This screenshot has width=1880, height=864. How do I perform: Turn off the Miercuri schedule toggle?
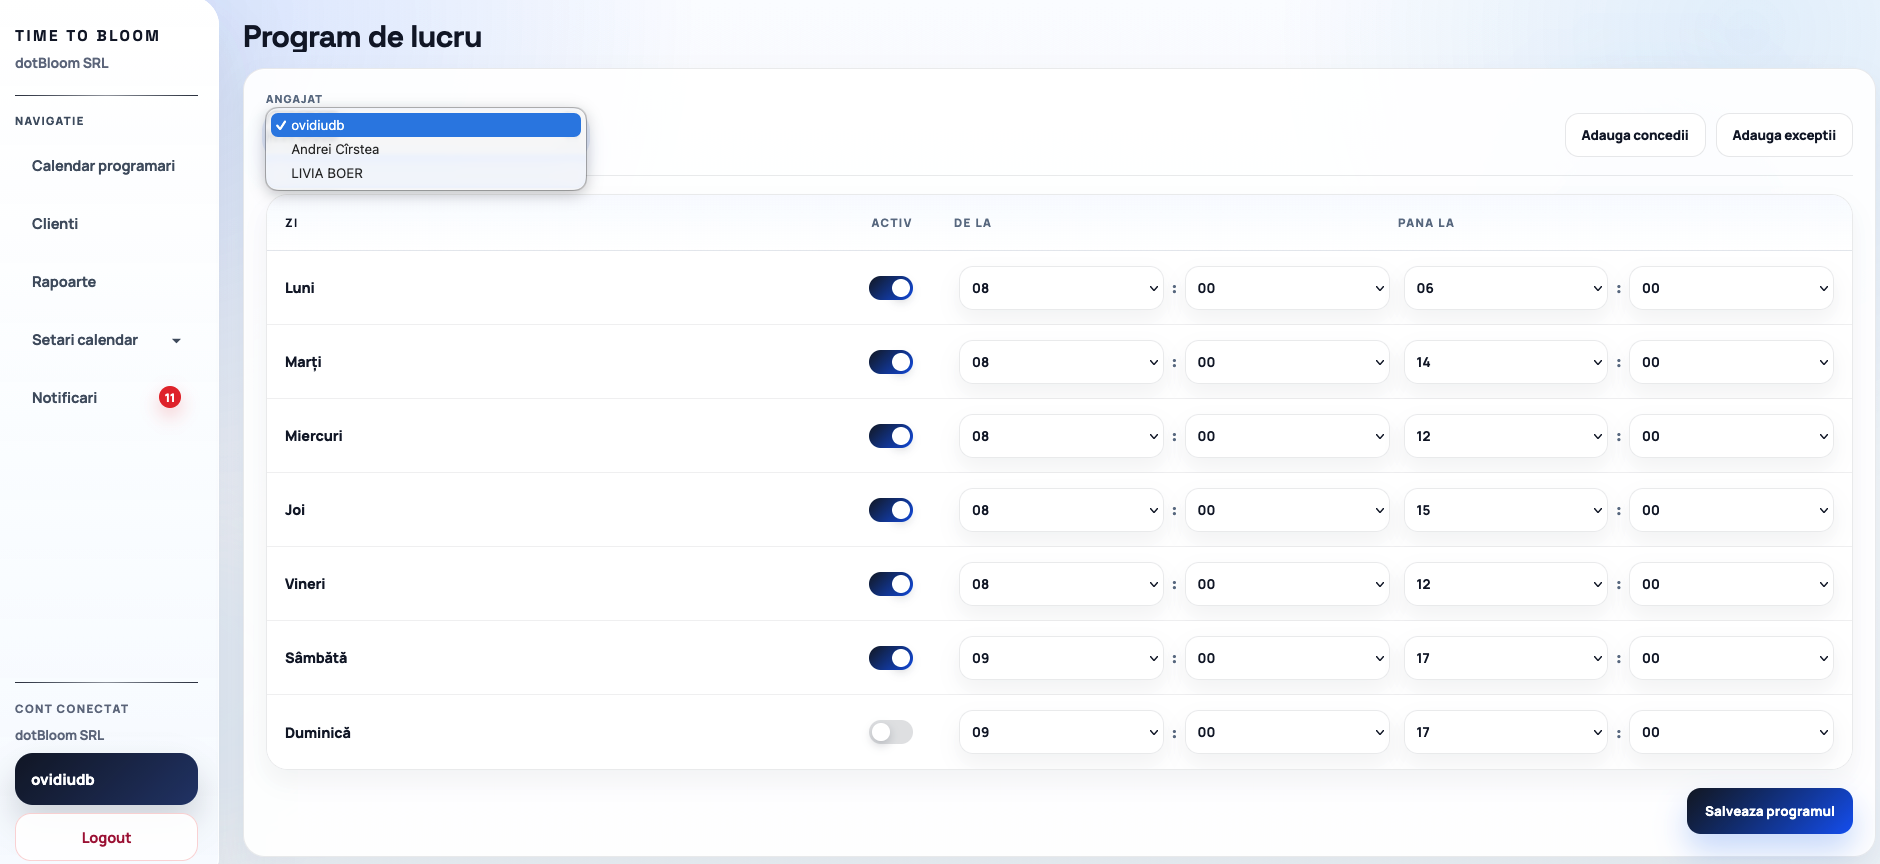(x=890, y=436)
